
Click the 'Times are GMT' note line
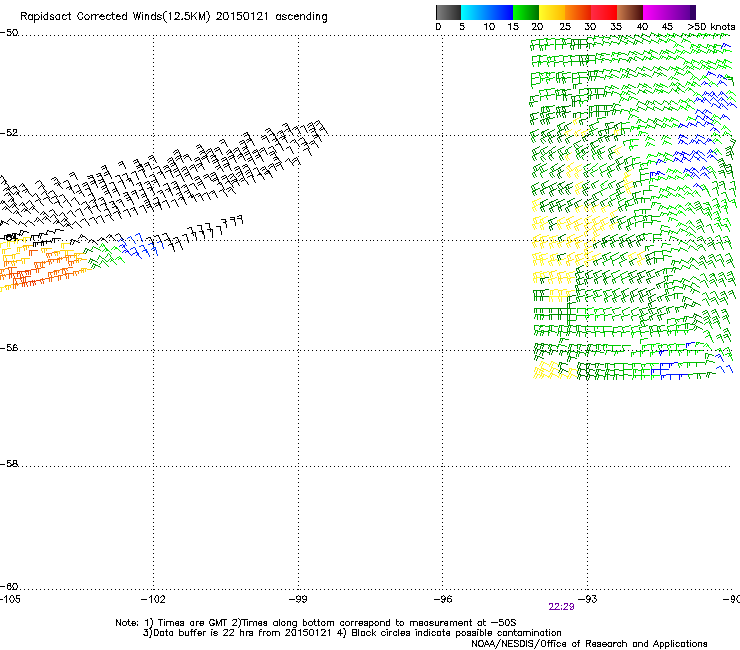(316, 623)
